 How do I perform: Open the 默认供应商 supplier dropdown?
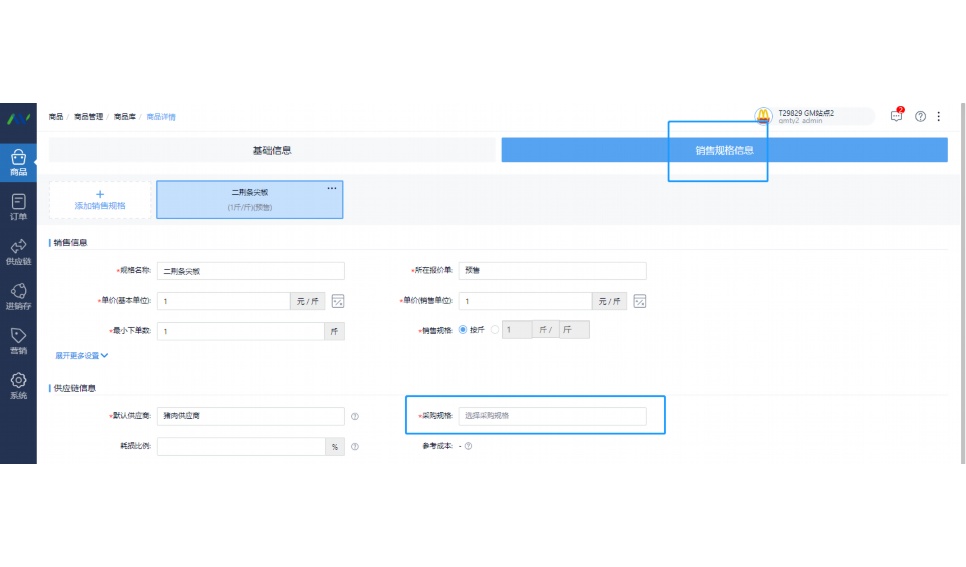click(x=250, y=416)
